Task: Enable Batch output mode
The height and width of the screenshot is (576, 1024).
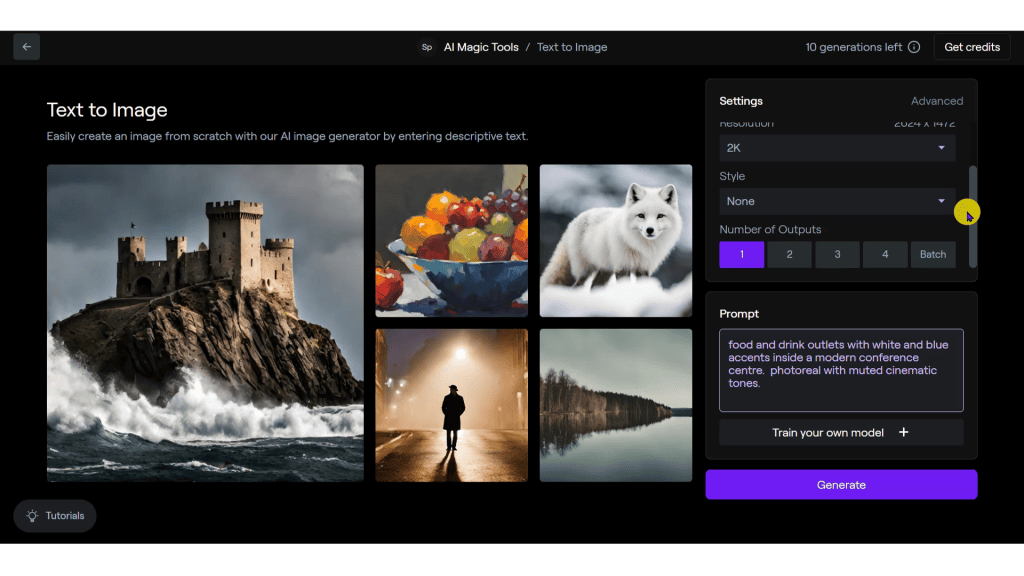Action: click(x=933, y=254)
